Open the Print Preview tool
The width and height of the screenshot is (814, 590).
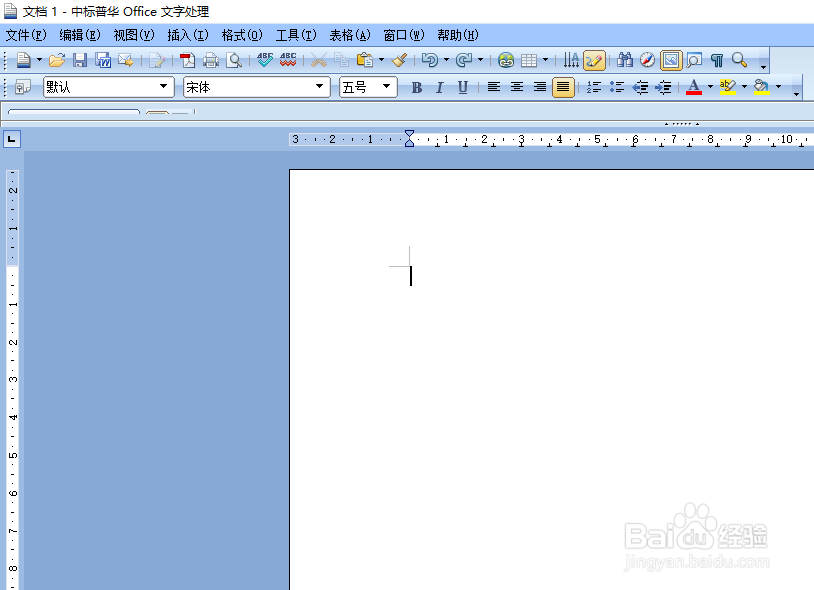(235, 60)
